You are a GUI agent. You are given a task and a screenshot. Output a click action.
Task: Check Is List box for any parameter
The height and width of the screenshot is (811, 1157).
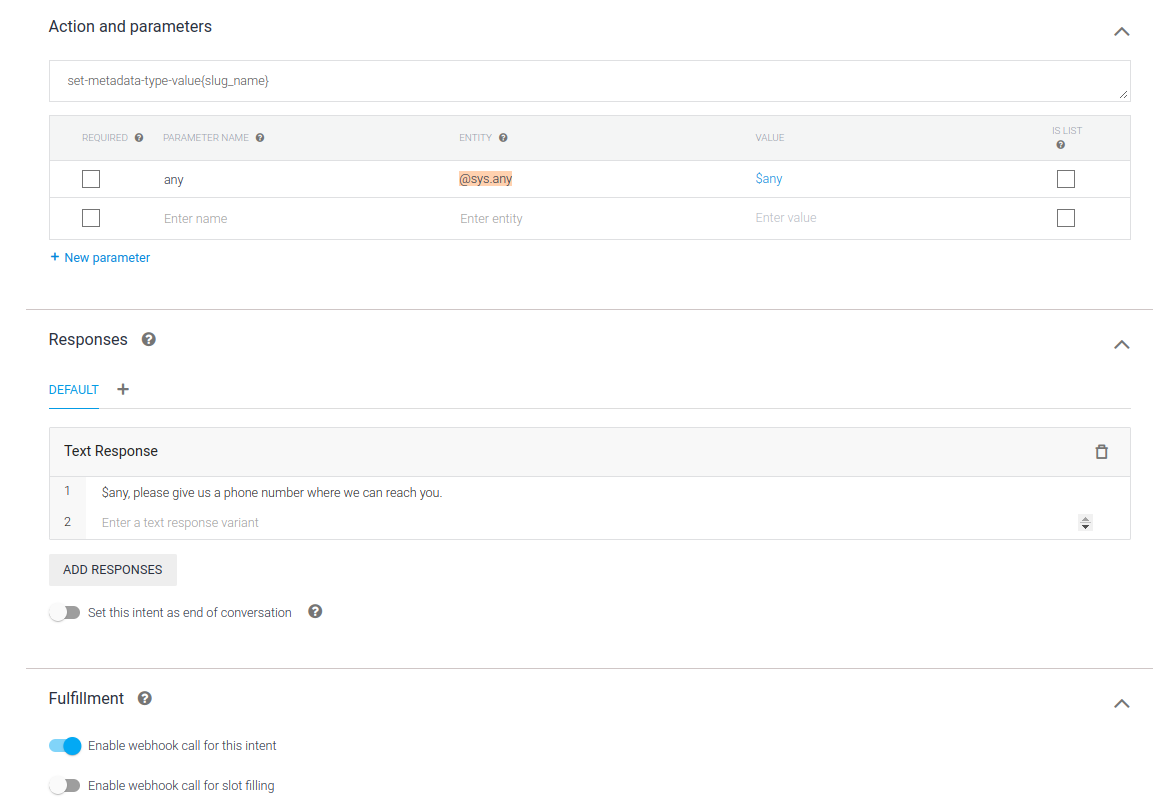click(1065, 179)
